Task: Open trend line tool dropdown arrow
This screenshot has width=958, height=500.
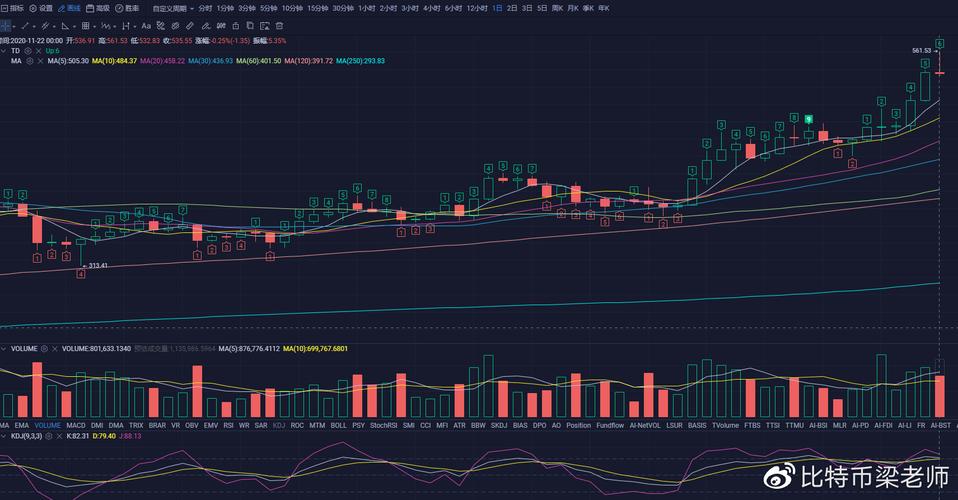Action: [x=34, y=26]
